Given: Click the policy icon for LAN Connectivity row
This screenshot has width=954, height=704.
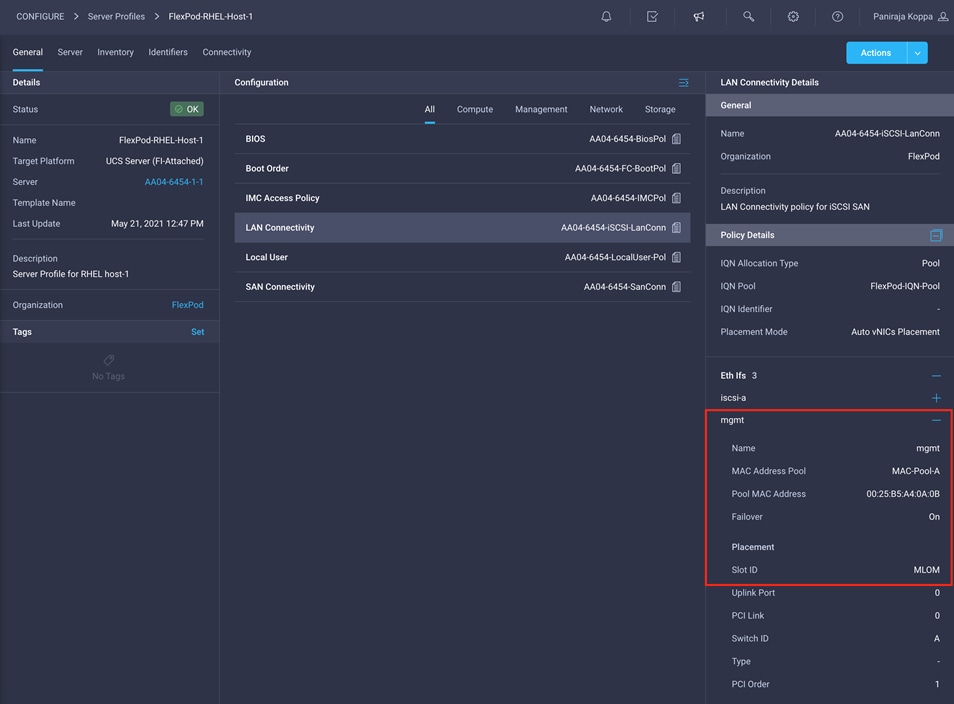Looking at the screenshot, I should [676, 228].
